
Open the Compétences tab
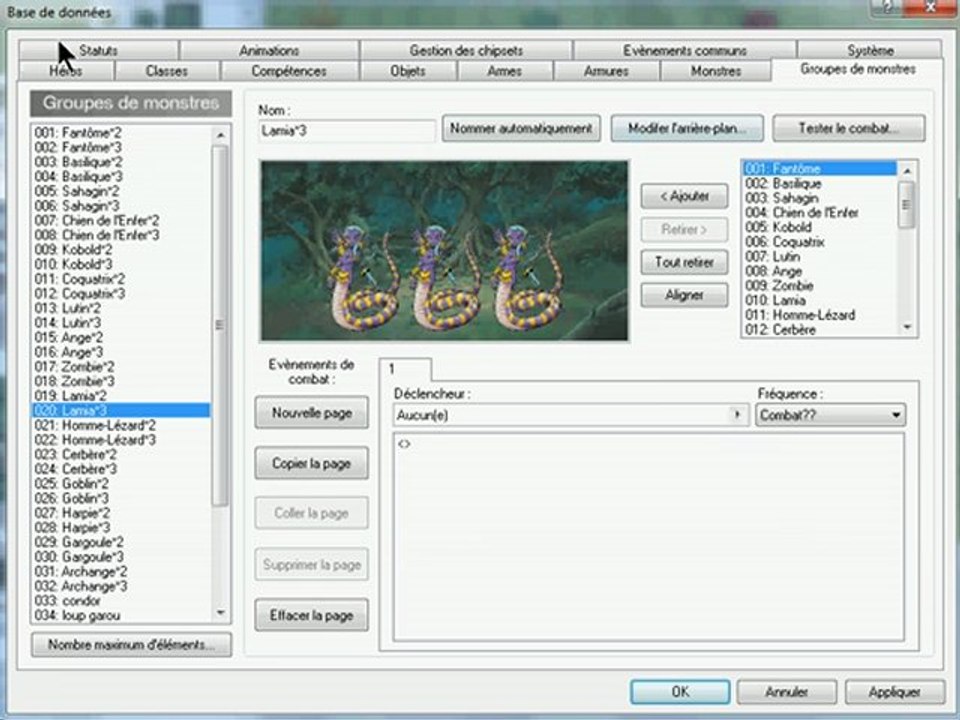289,71
